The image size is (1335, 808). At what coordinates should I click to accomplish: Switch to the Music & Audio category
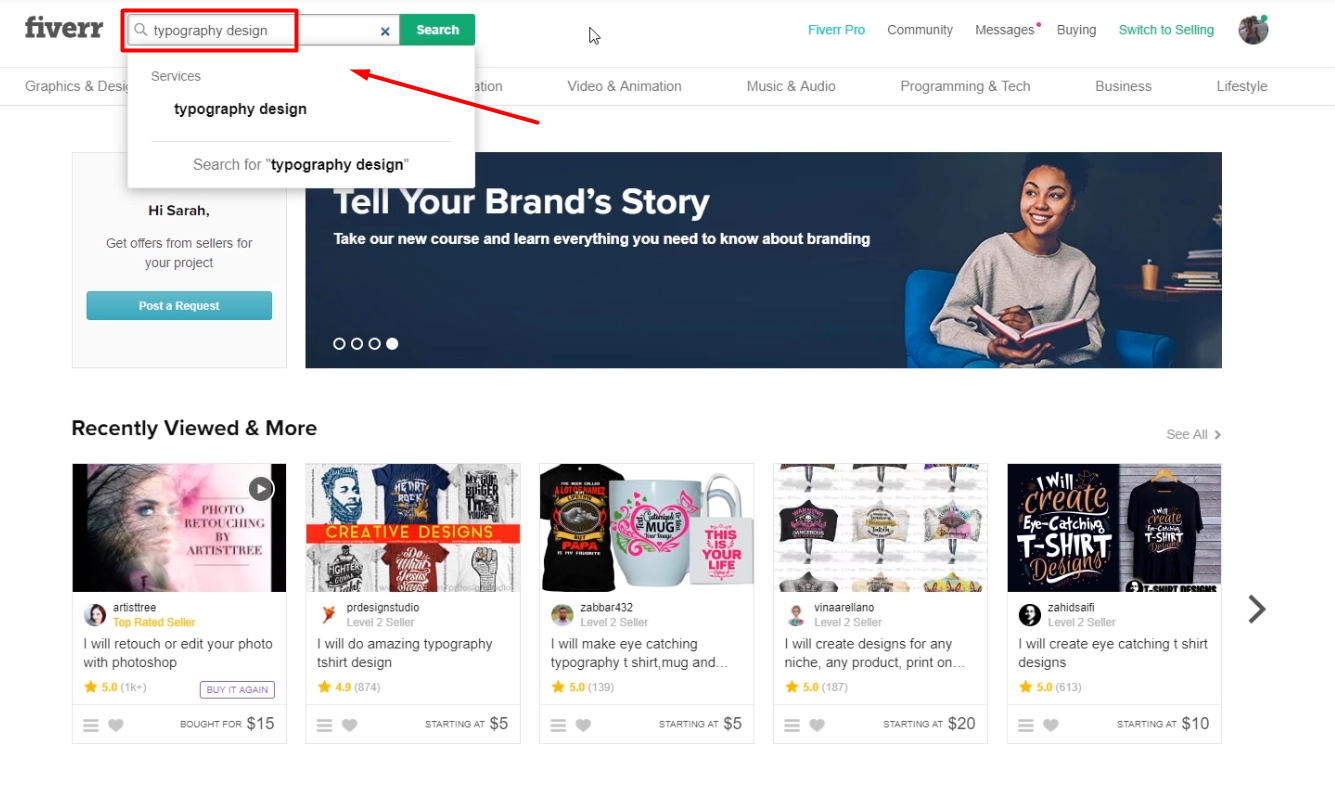coord(790,86)
